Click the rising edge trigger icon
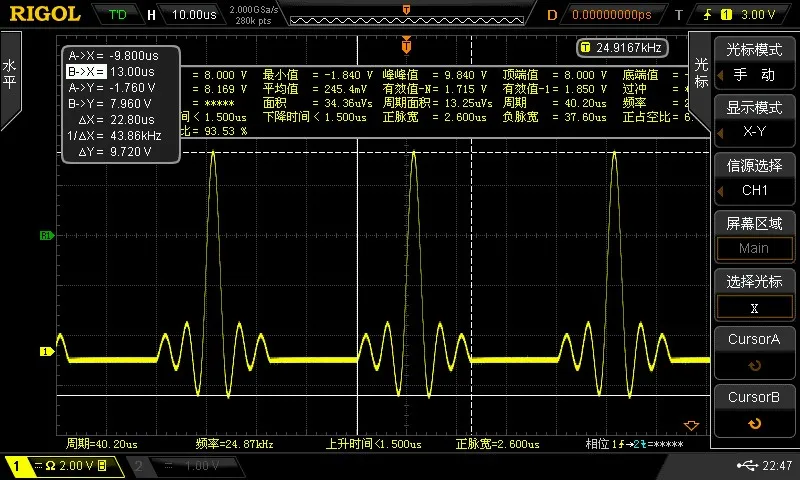Screen dimensions: 800x480 (707, 15)
